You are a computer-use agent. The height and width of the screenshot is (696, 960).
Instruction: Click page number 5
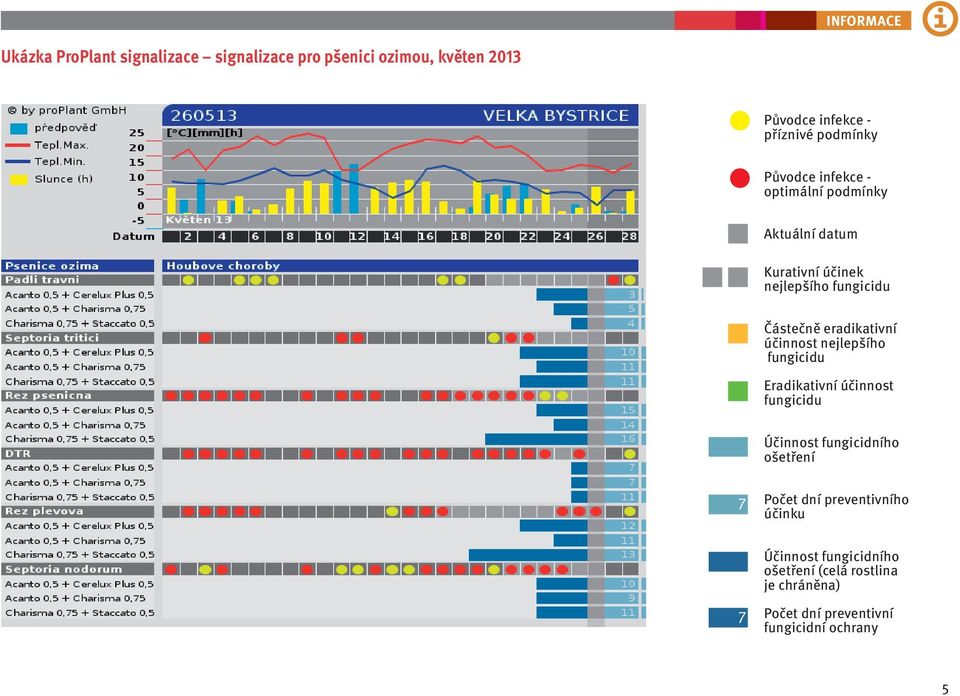[x=945, y=689]
